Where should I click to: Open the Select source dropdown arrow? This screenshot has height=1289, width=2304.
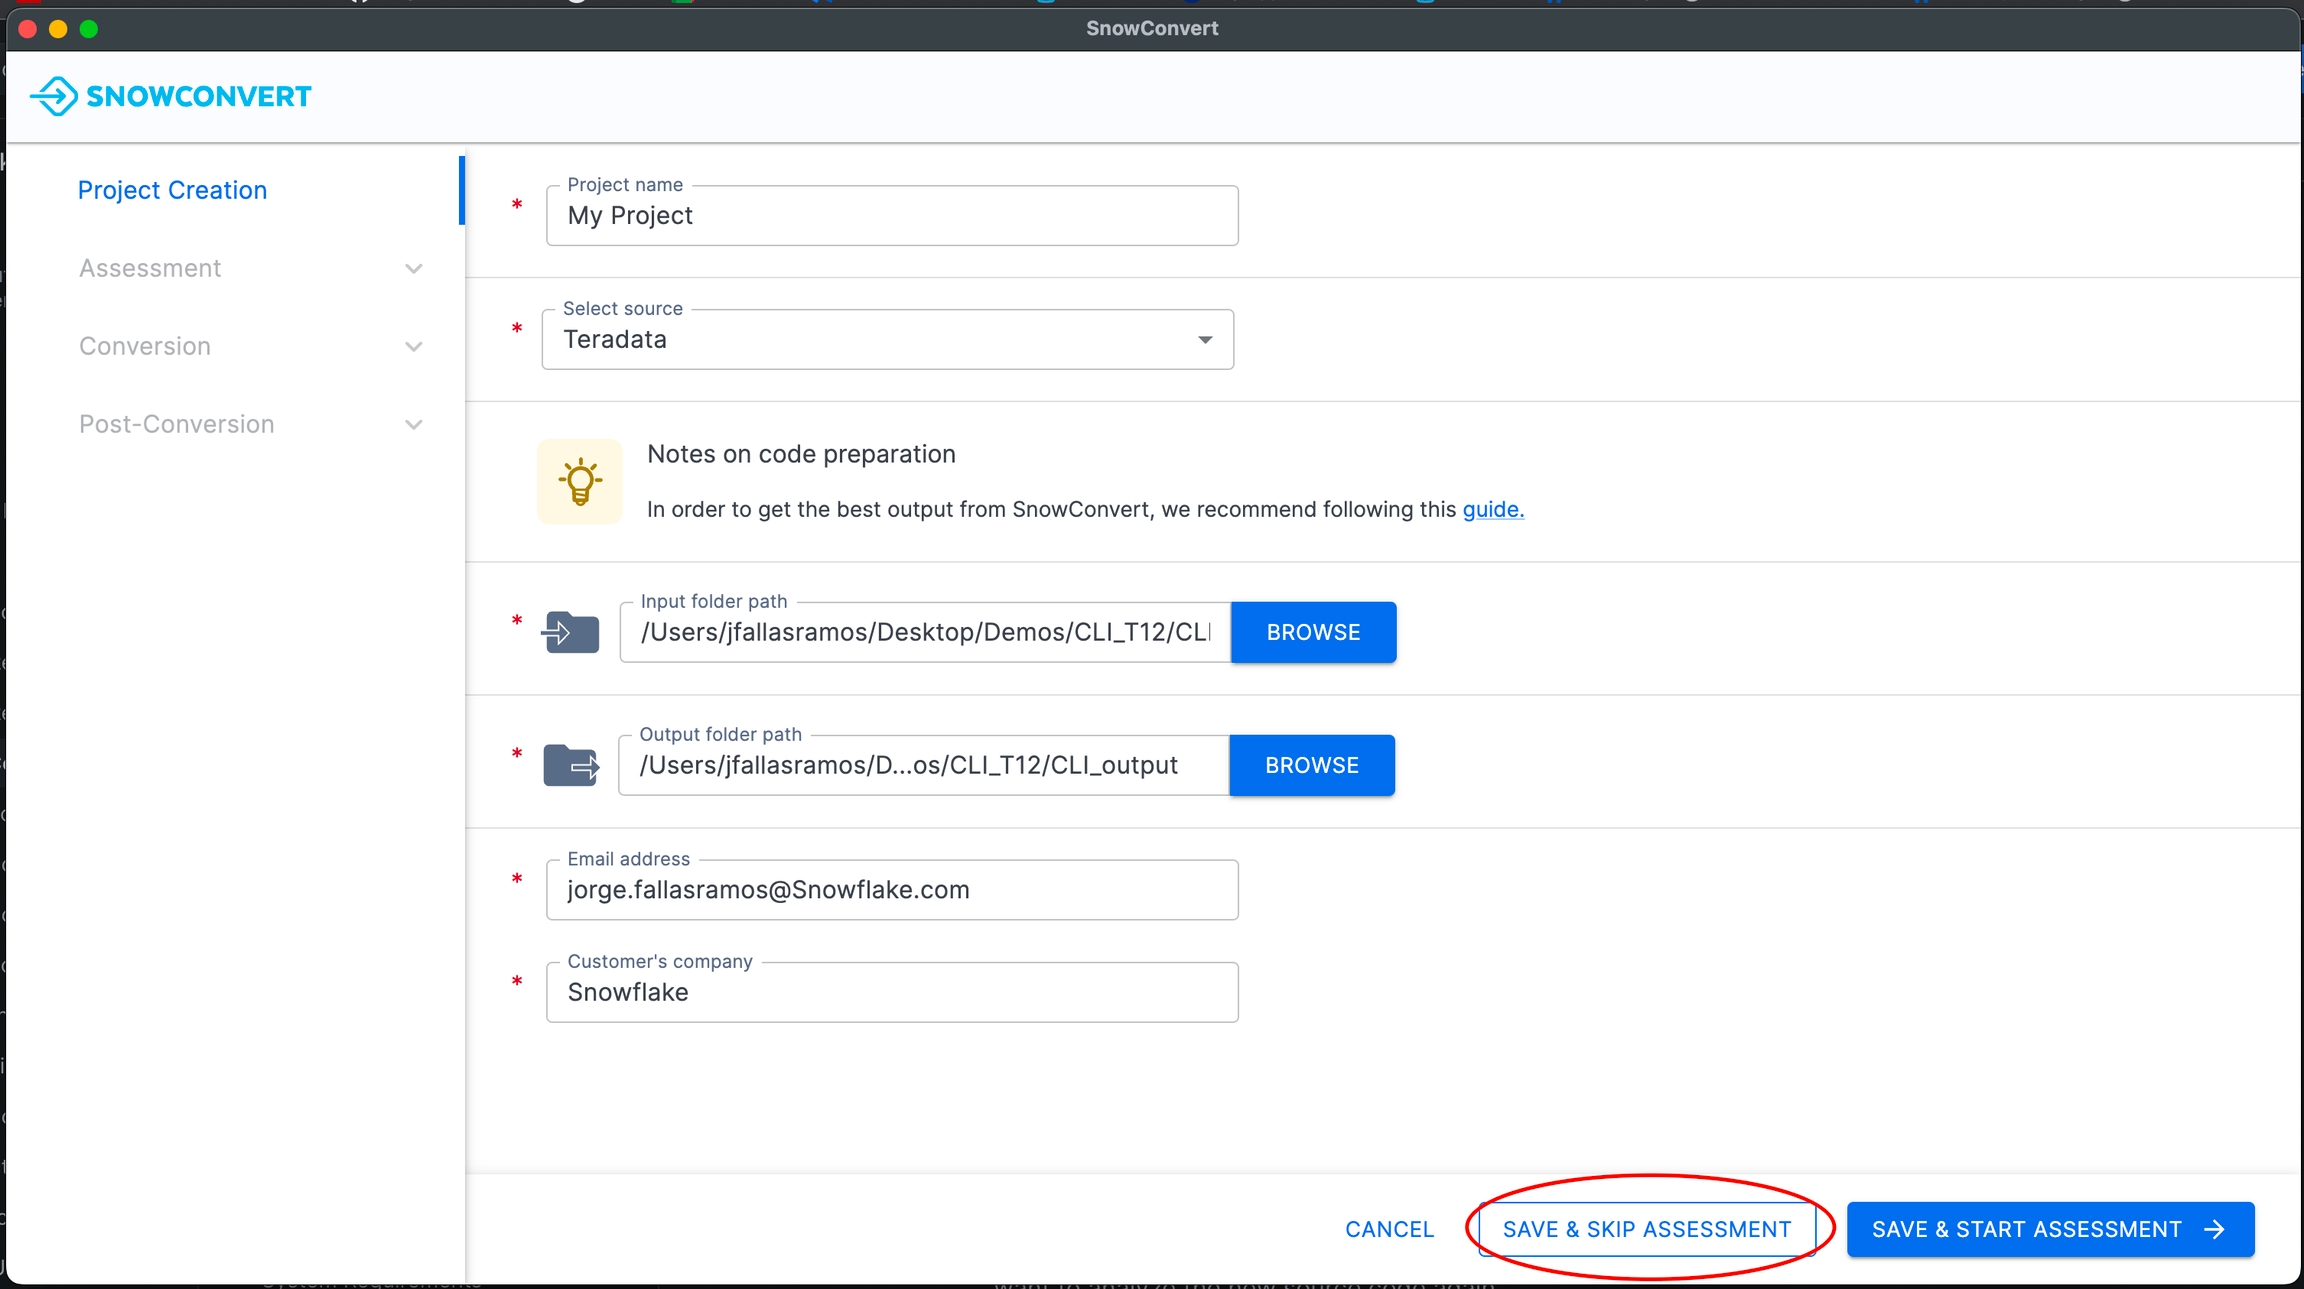pos(1205,340)
